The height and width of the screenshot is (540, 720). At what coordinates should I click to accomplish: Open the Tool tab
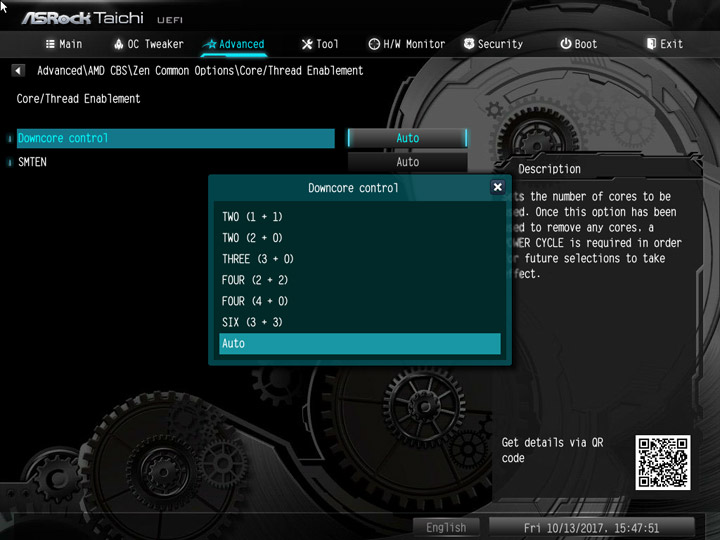click(320, 44)
